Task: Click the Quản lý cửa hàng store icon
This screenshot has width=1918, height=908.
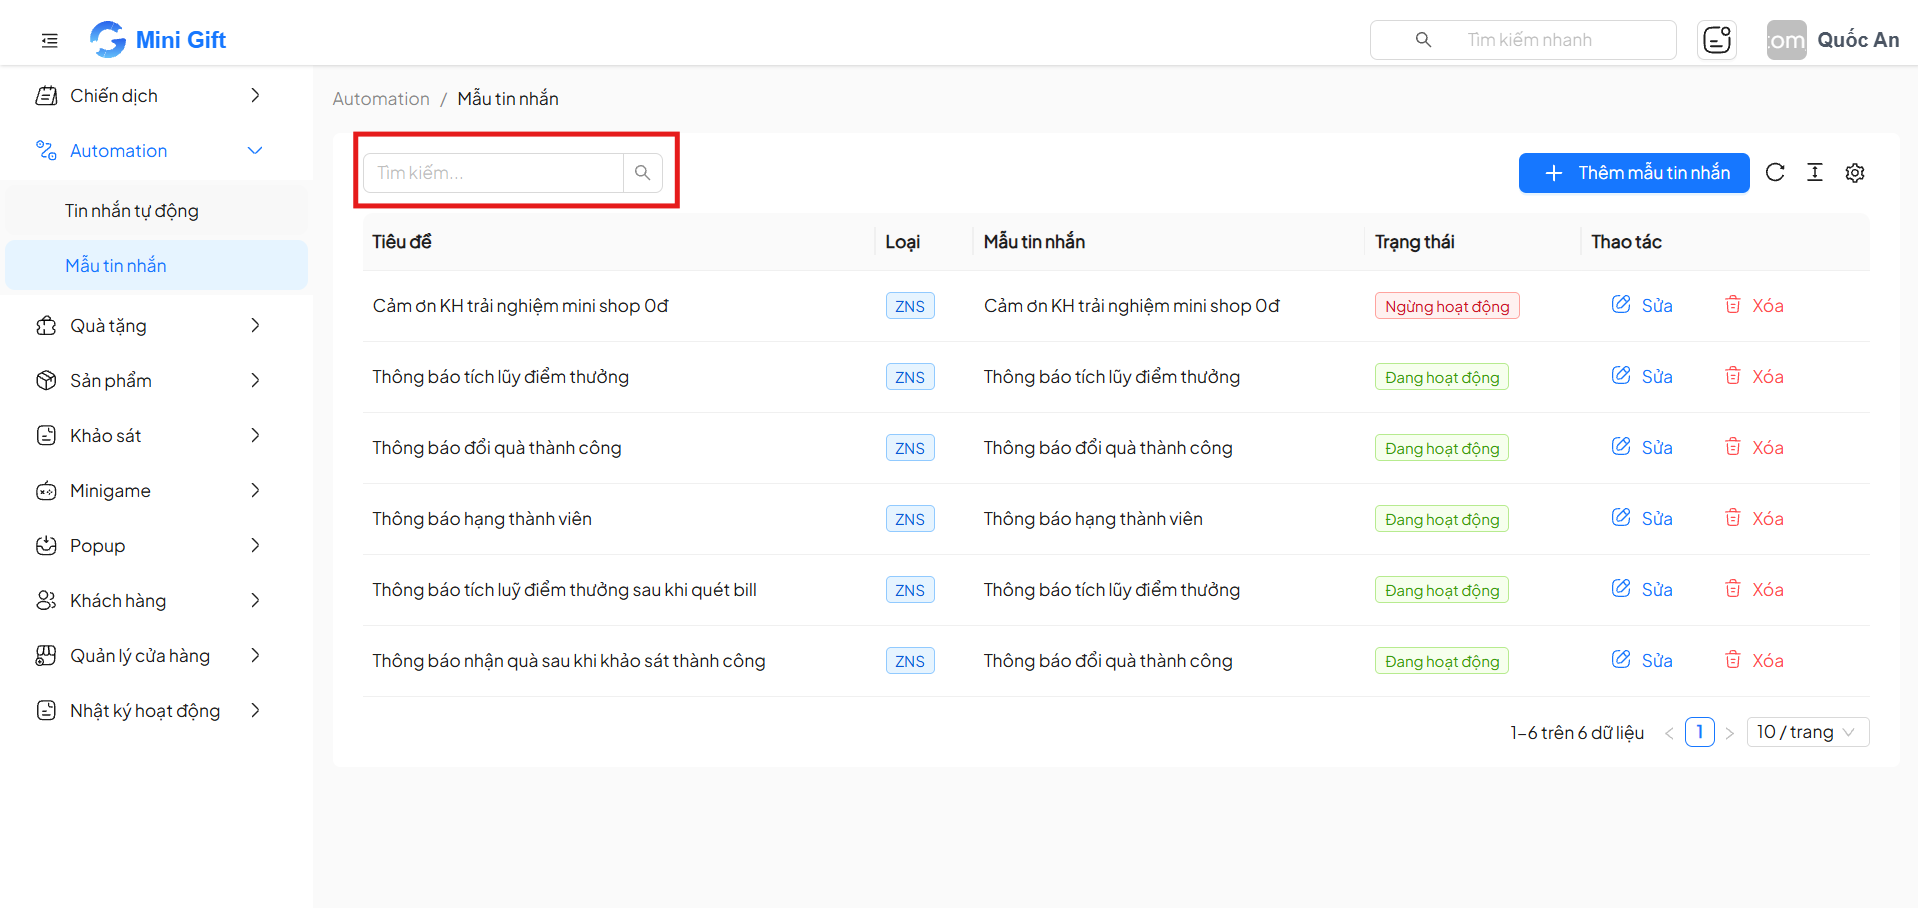Action: point(46,655)
